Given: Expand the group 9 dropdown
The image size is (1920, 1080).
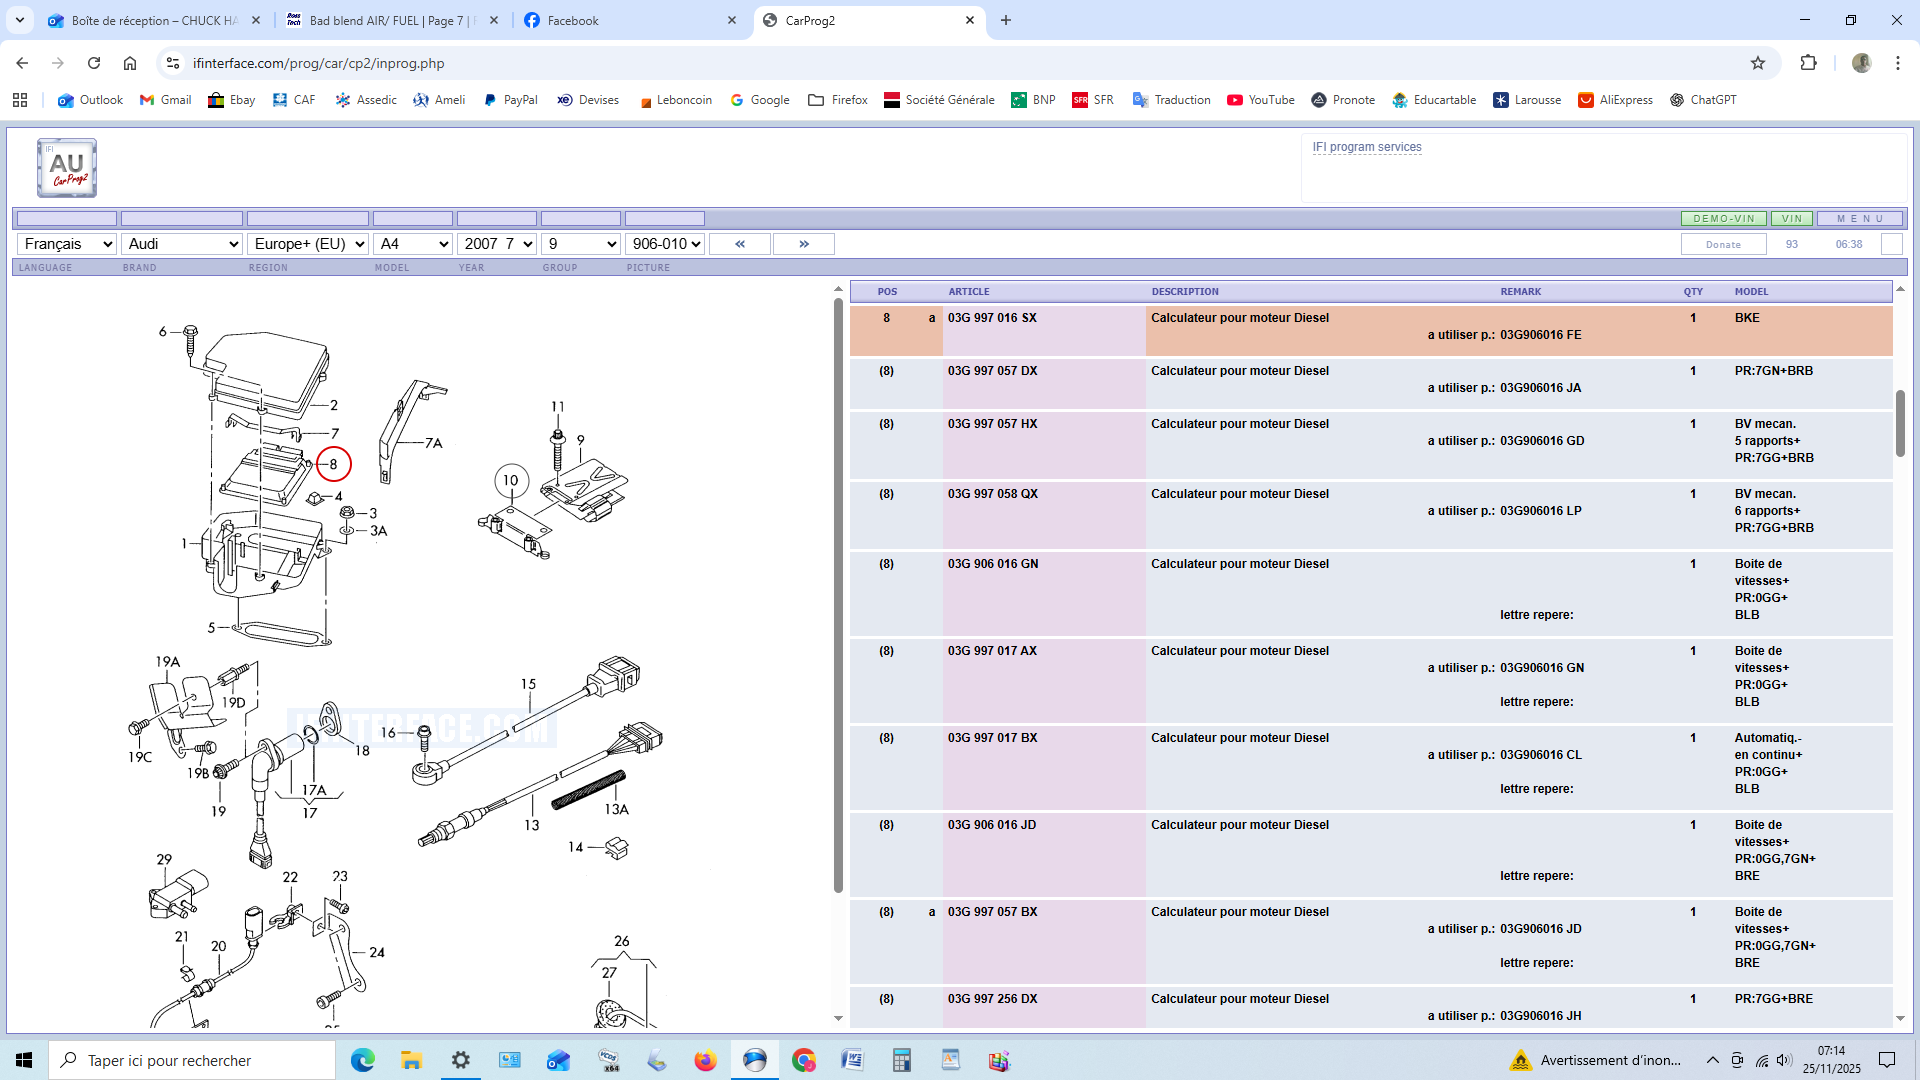Looking at the screenshot, I should coord(581,244).
